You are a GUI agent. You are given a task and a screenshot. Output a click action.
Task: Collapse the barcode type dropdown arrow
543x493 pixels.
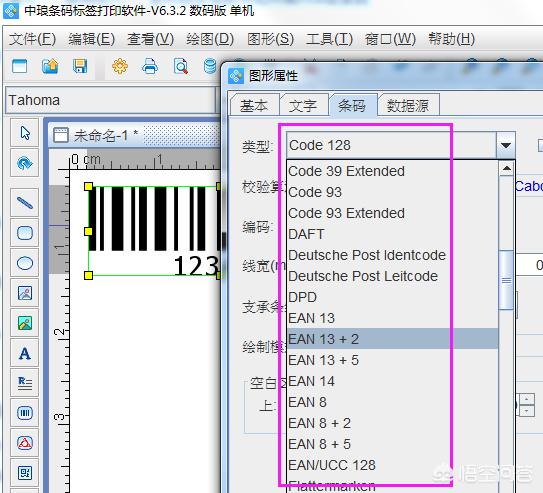pyautogui.click(x=506, y=145)
